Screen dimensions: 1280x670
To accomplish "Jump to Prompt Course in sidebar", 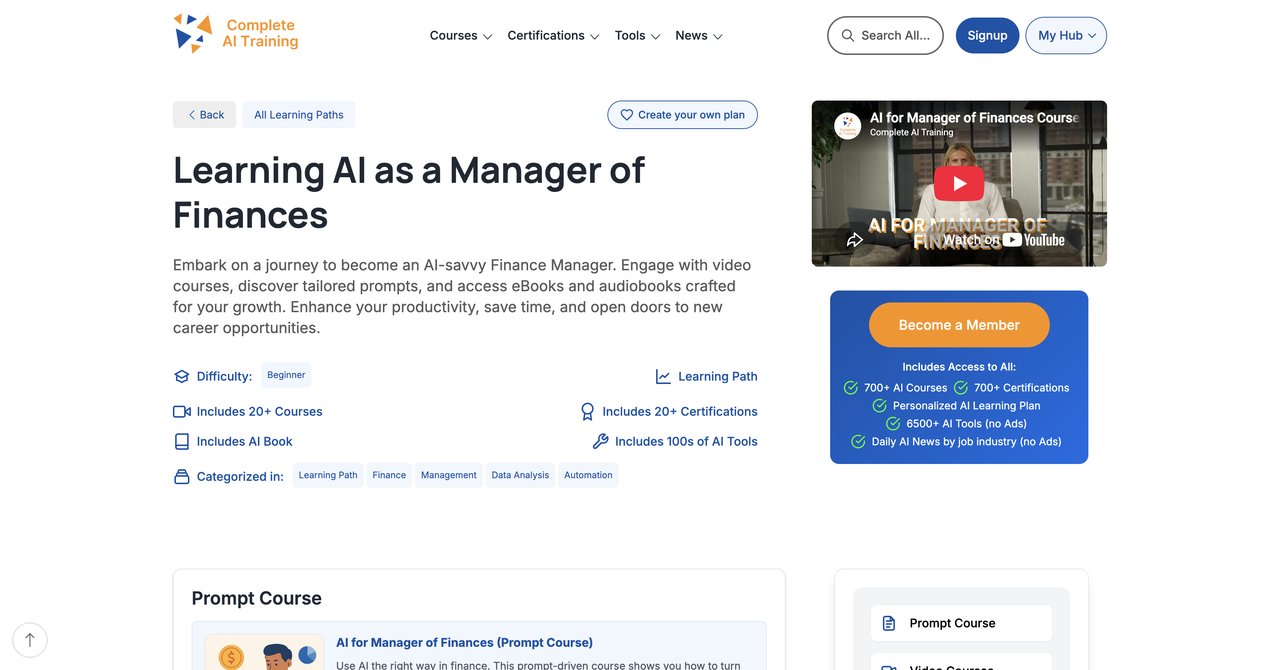I will pos(961,623).
